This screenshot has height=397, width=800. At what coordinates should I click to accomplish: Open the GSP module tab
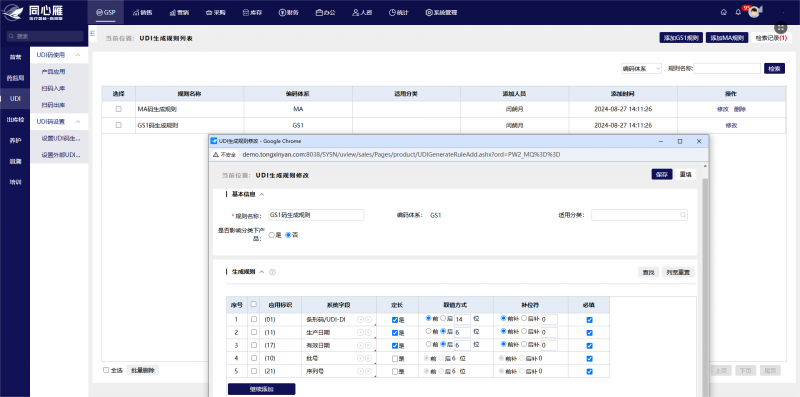106,12
